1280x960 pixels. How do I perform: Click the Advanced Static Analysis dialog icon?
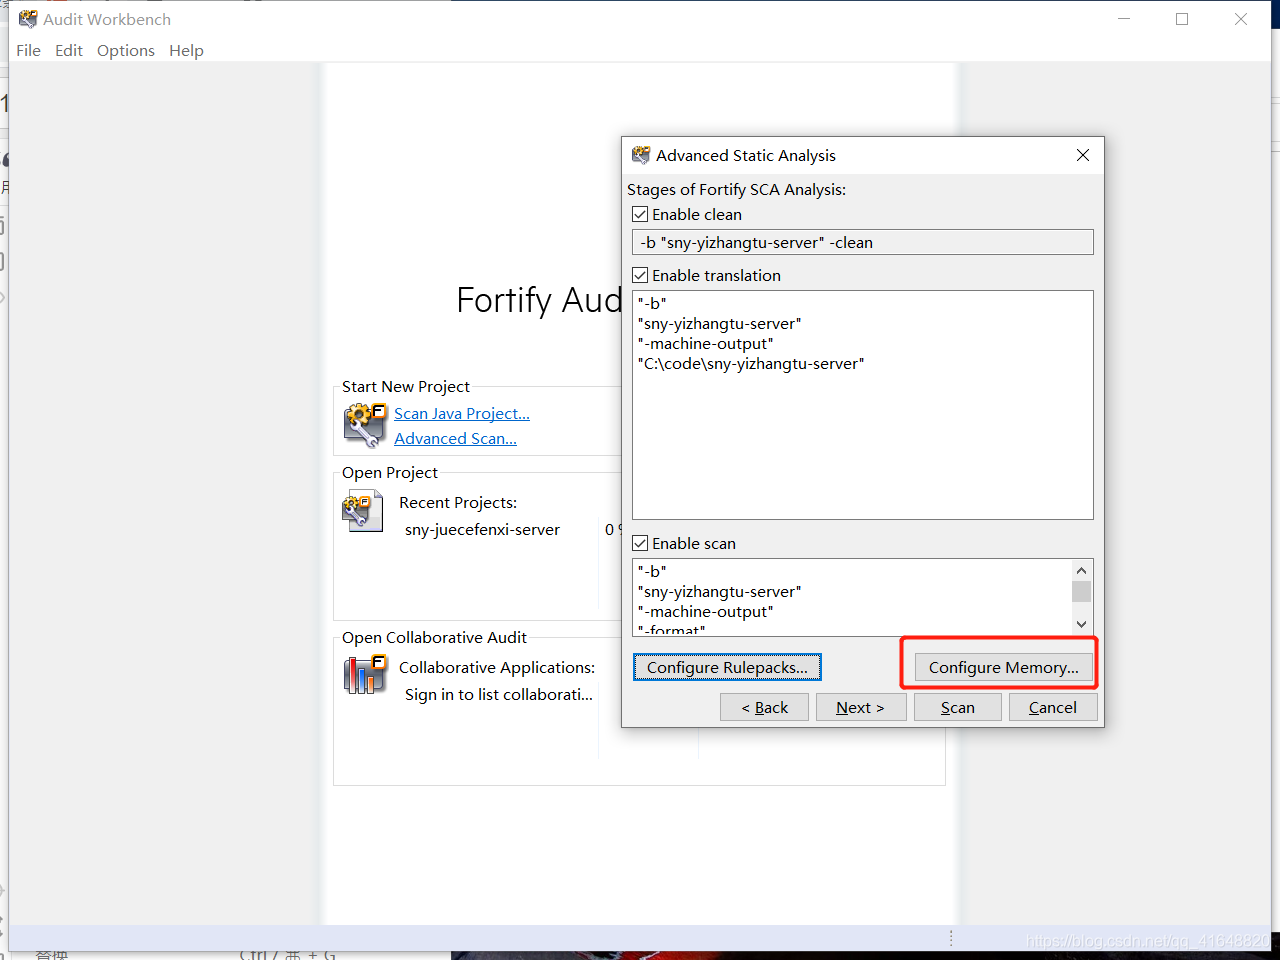[x=641, y=155]
